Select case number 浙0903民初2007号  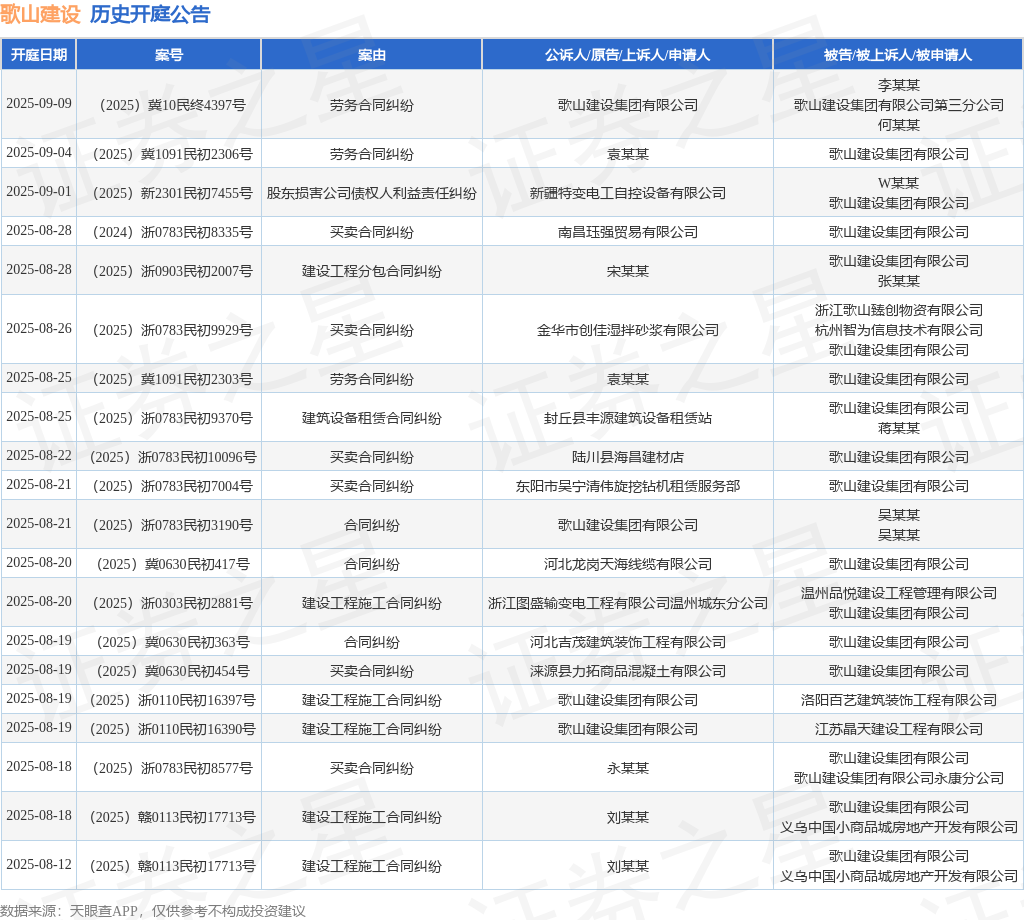(x=172, y=272)
